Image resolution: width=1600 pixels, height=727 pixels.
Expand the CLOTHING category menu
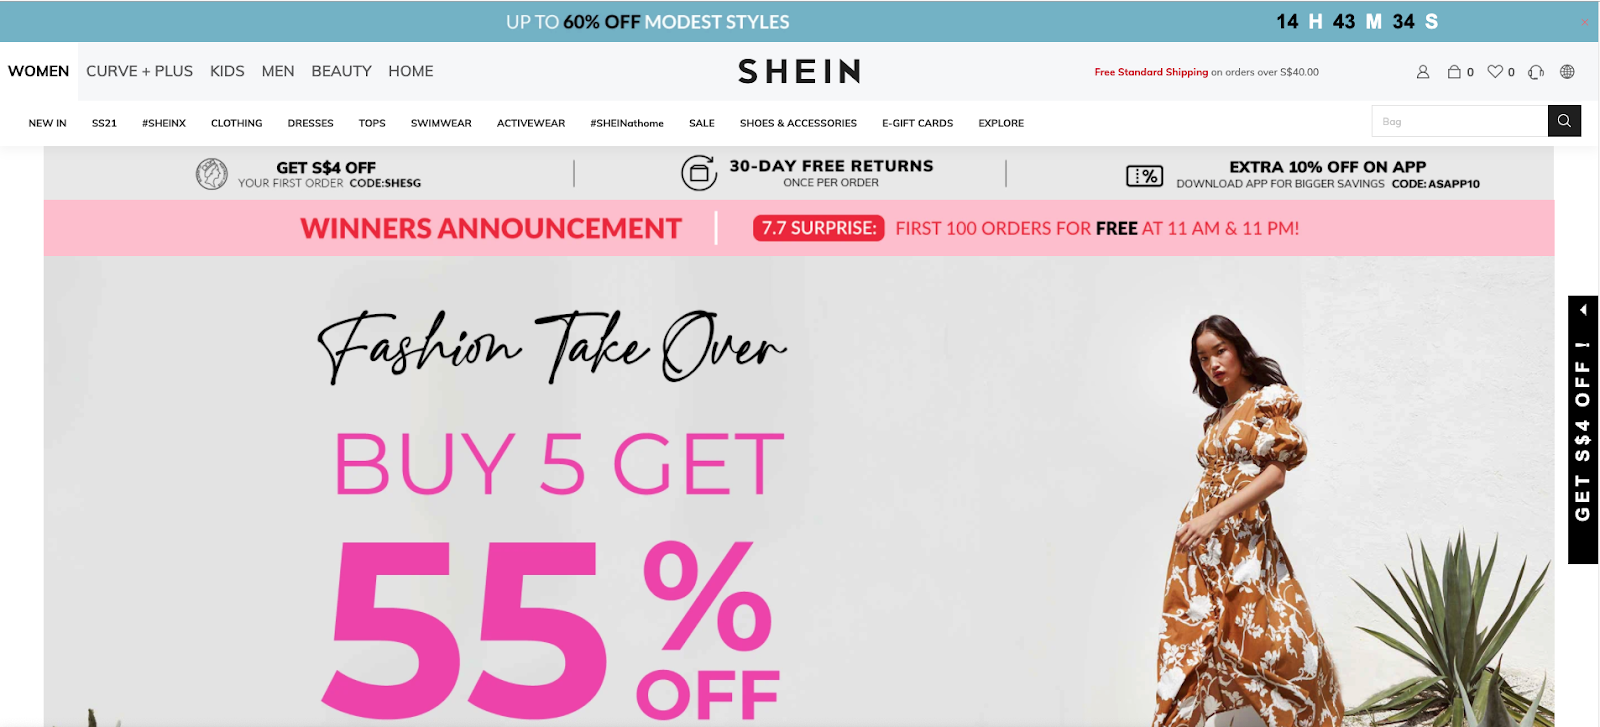[237, 123]
